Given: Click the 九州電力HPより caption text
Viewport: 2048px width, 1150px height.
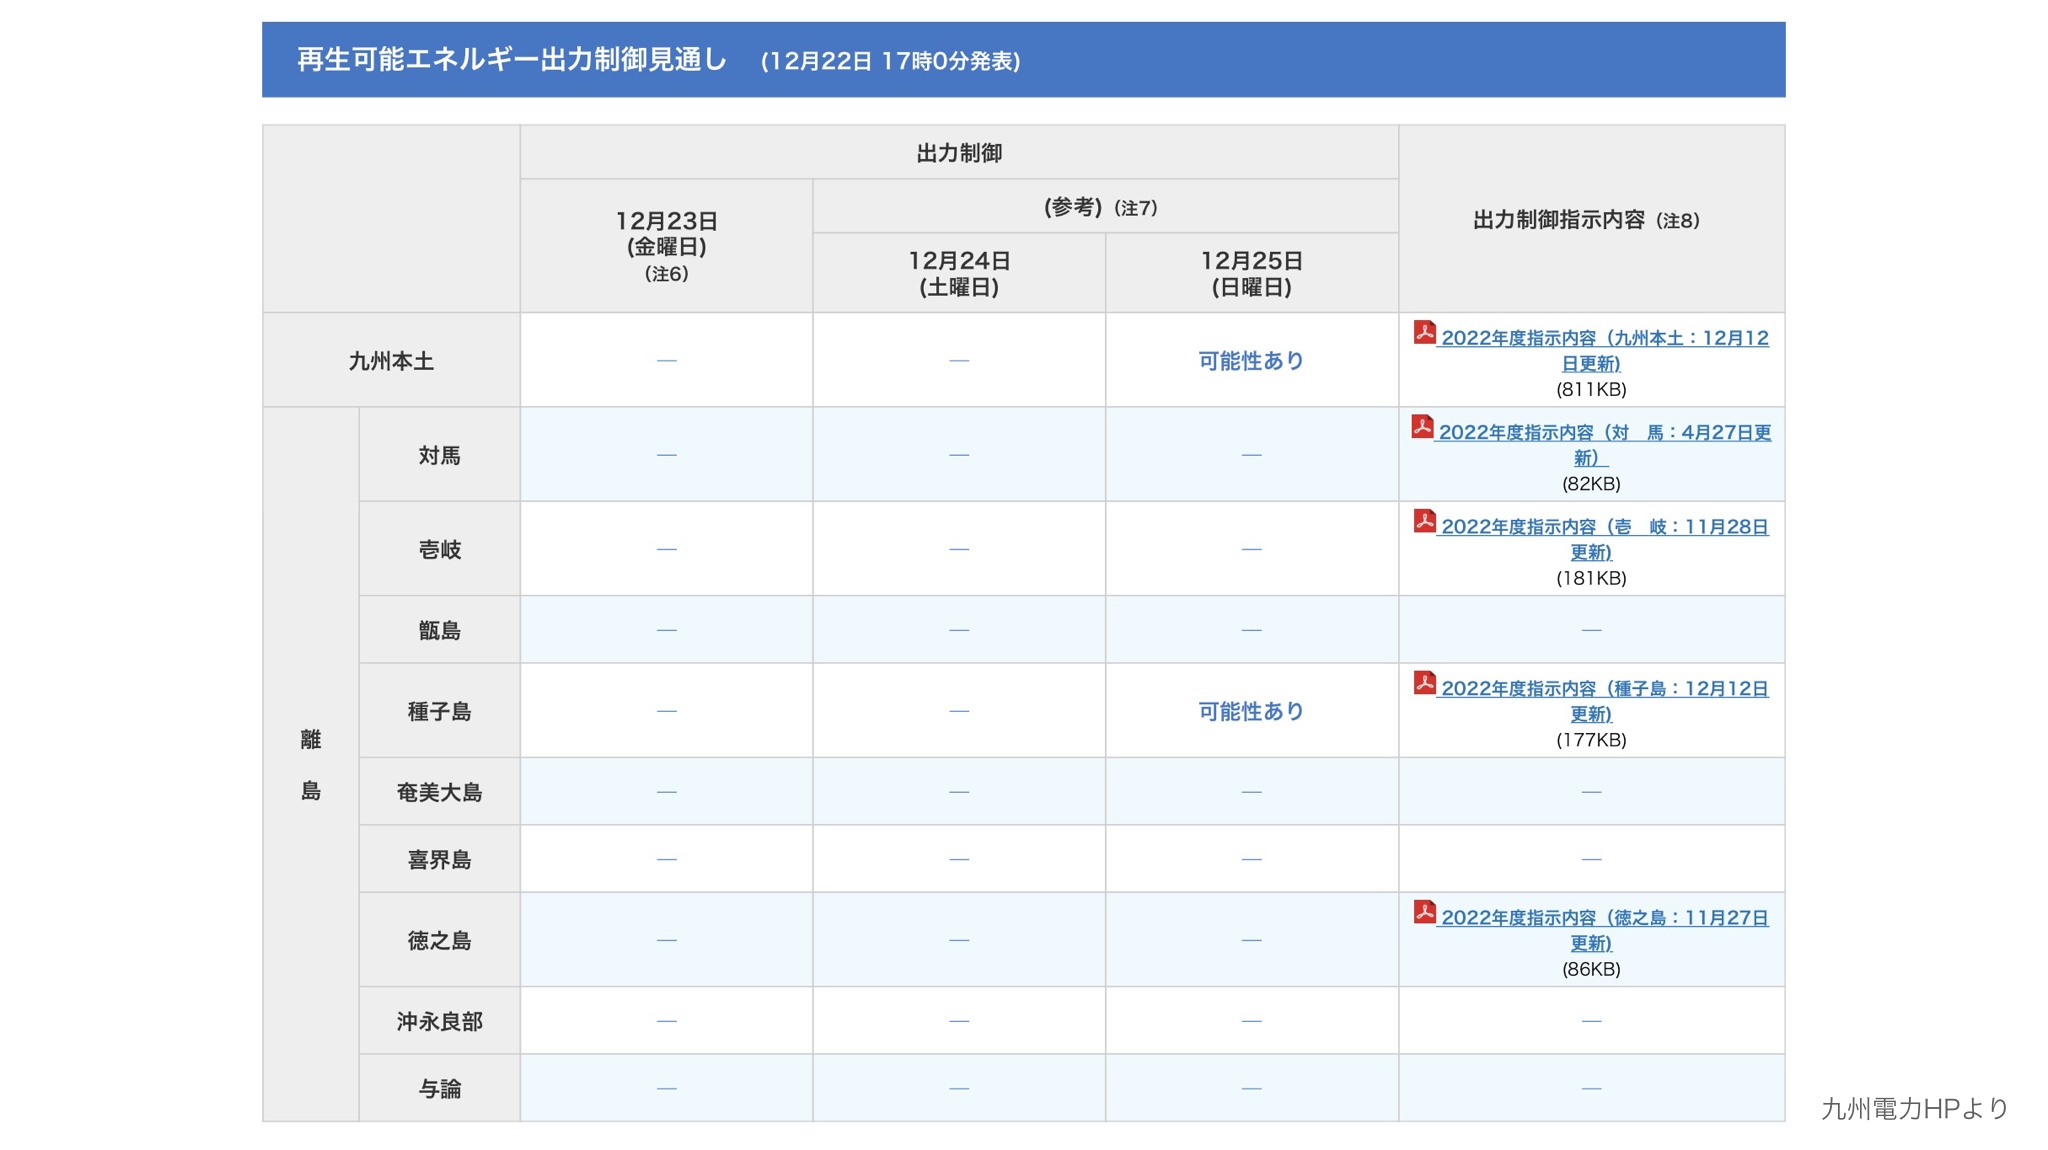Looking at the screenshot, I should [x=1913, y=1108].
